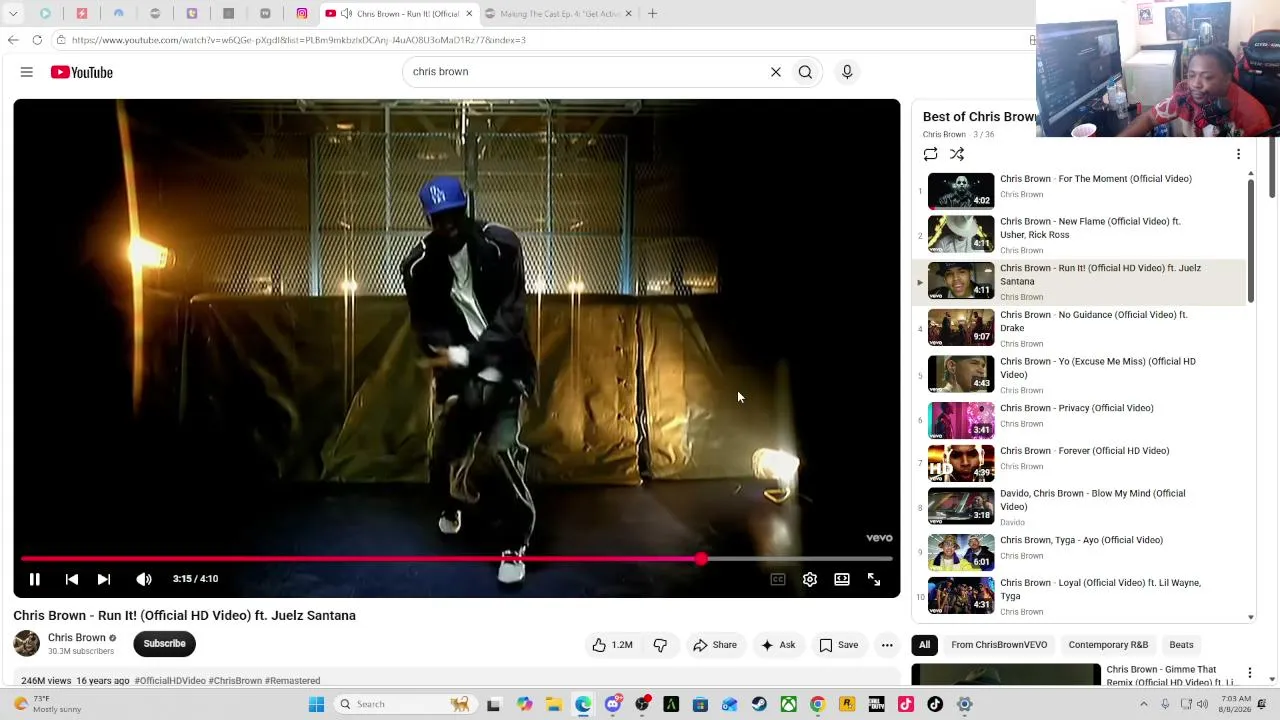Share the video
Screen dimensions: 1280x720
pos(715,645)
